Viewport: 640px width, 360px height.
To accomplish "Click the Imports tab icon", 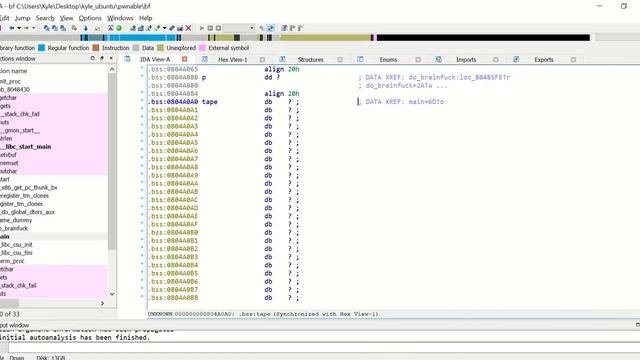I will [438, 59].
